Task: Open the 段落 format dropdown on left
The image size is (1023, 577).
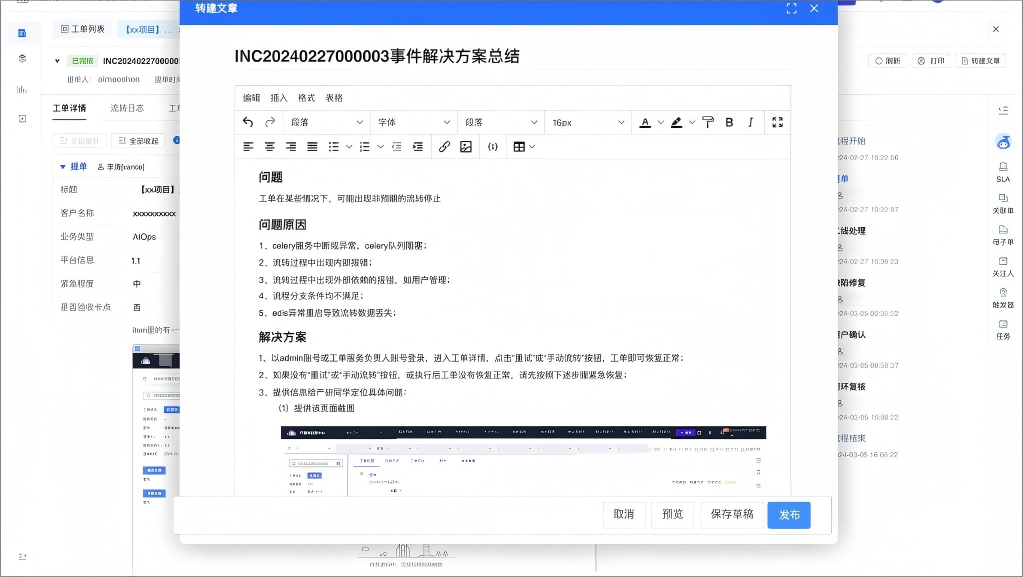Action: (x=326, y=122)
